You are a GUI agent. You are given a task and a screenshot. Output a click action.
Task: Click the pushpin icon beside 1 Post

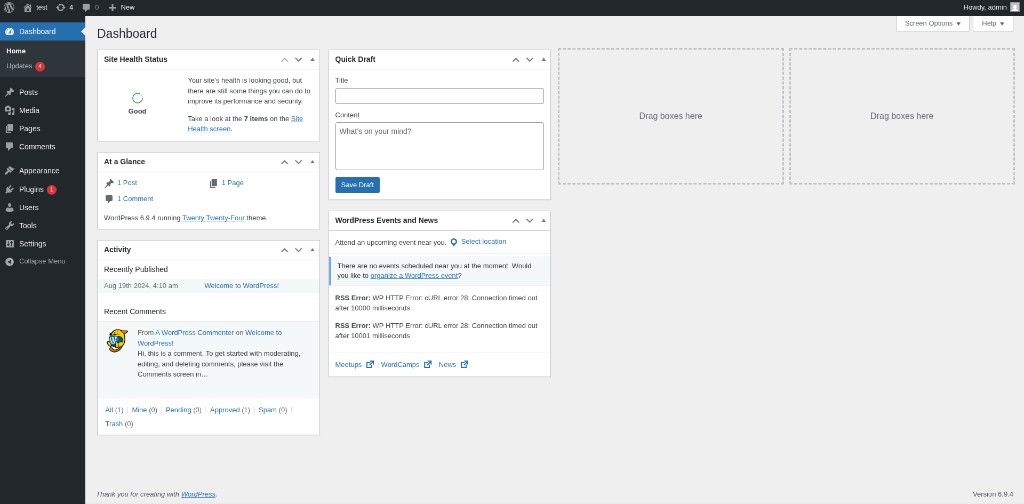pyautogui.click(x=109, y=183)
